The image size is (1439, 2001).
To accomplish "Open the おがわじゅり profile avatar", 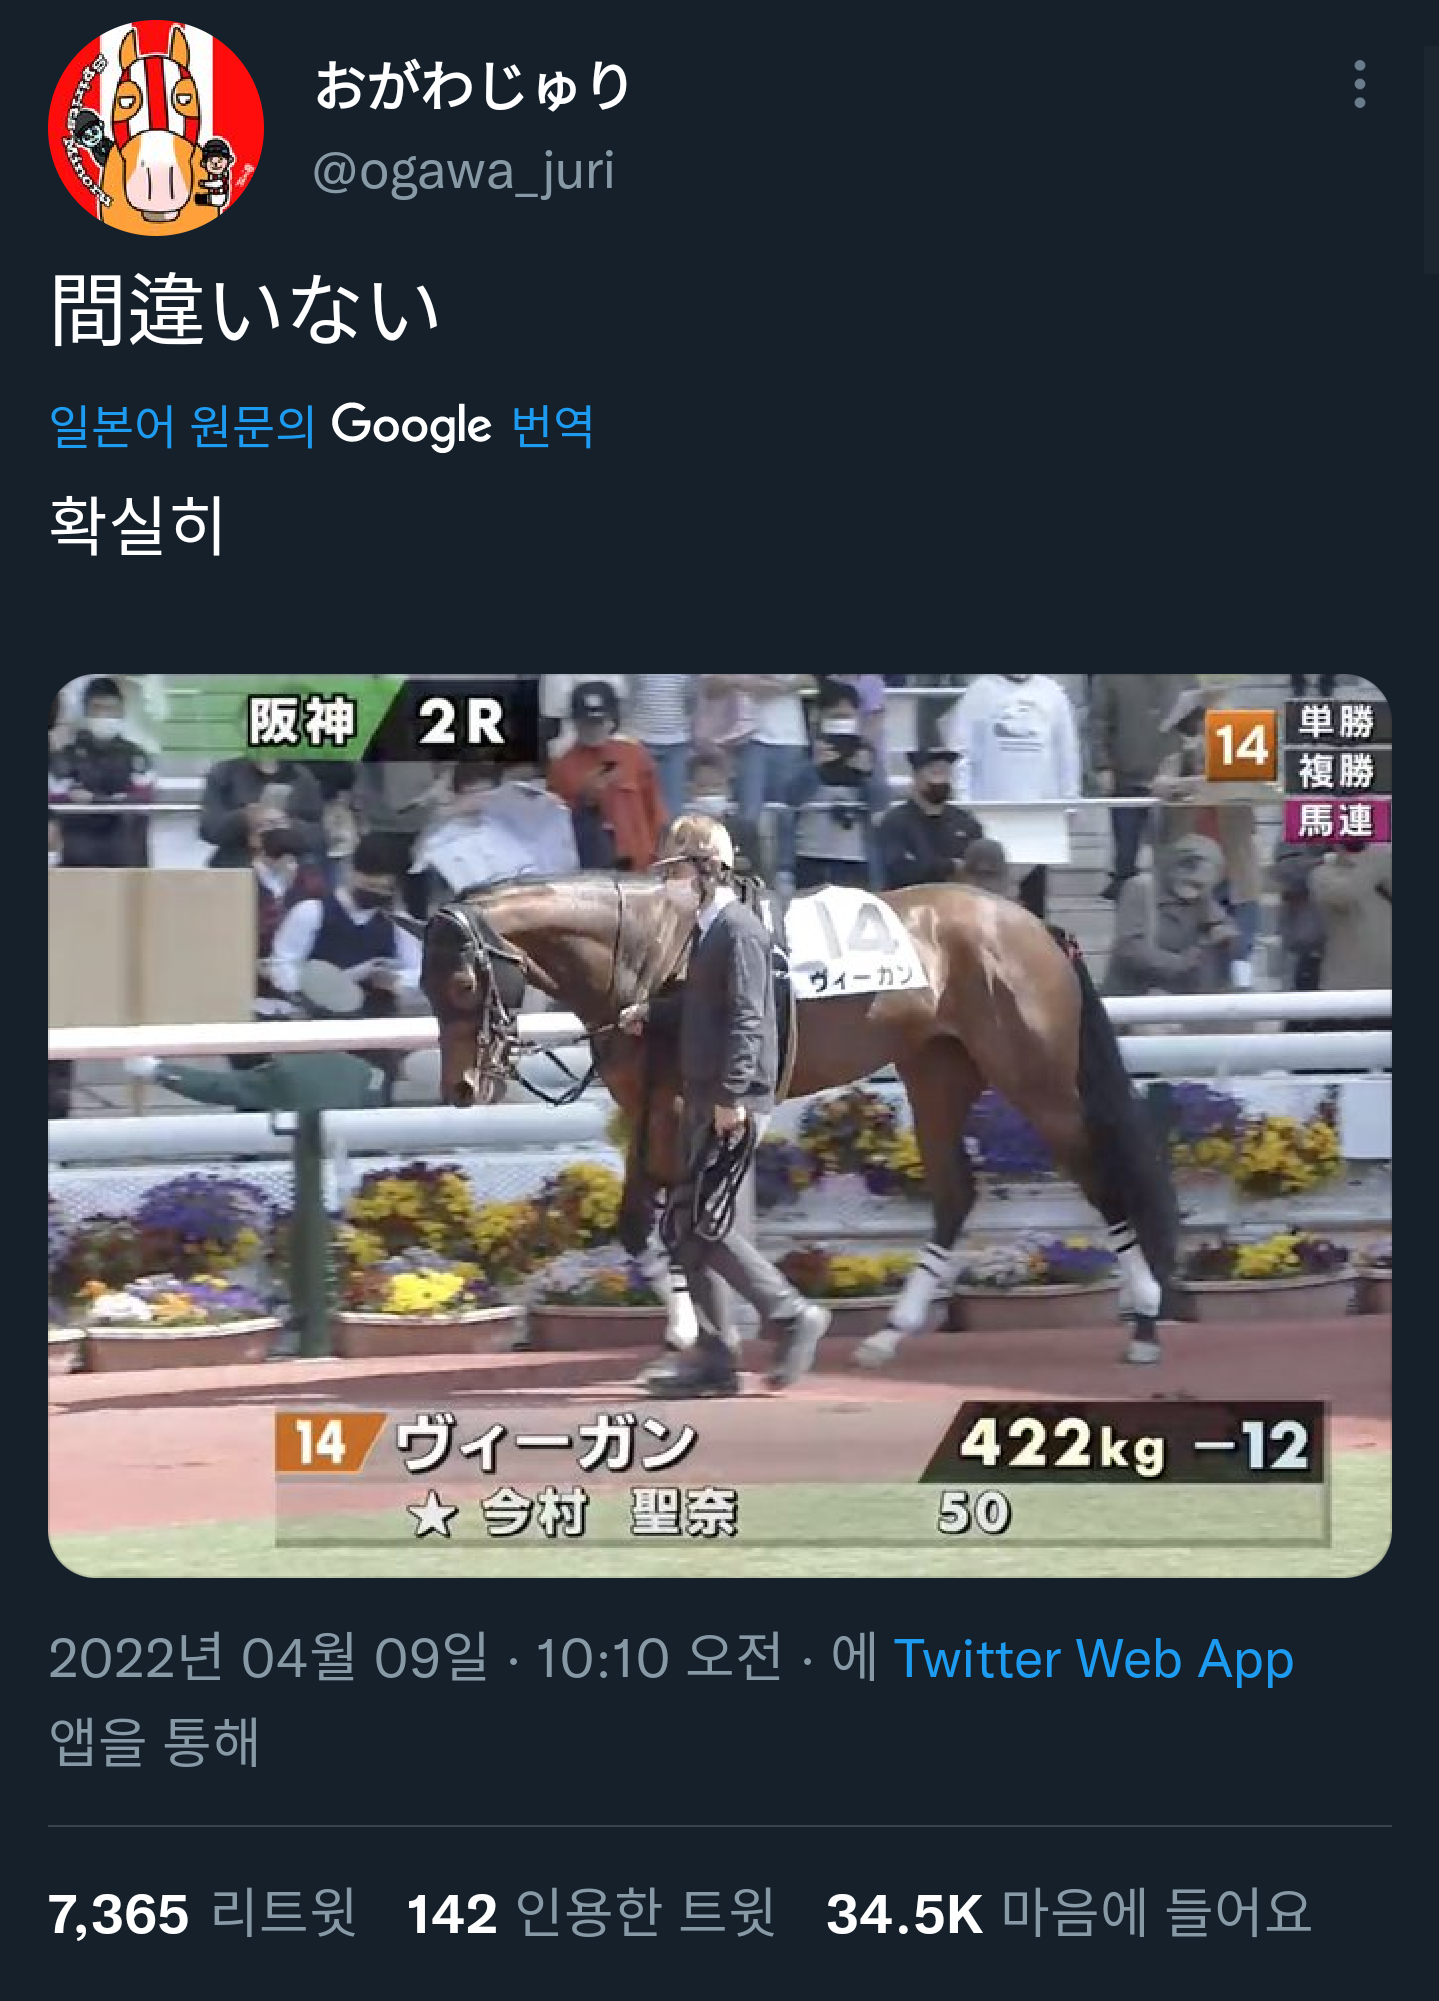I will 156,127.
